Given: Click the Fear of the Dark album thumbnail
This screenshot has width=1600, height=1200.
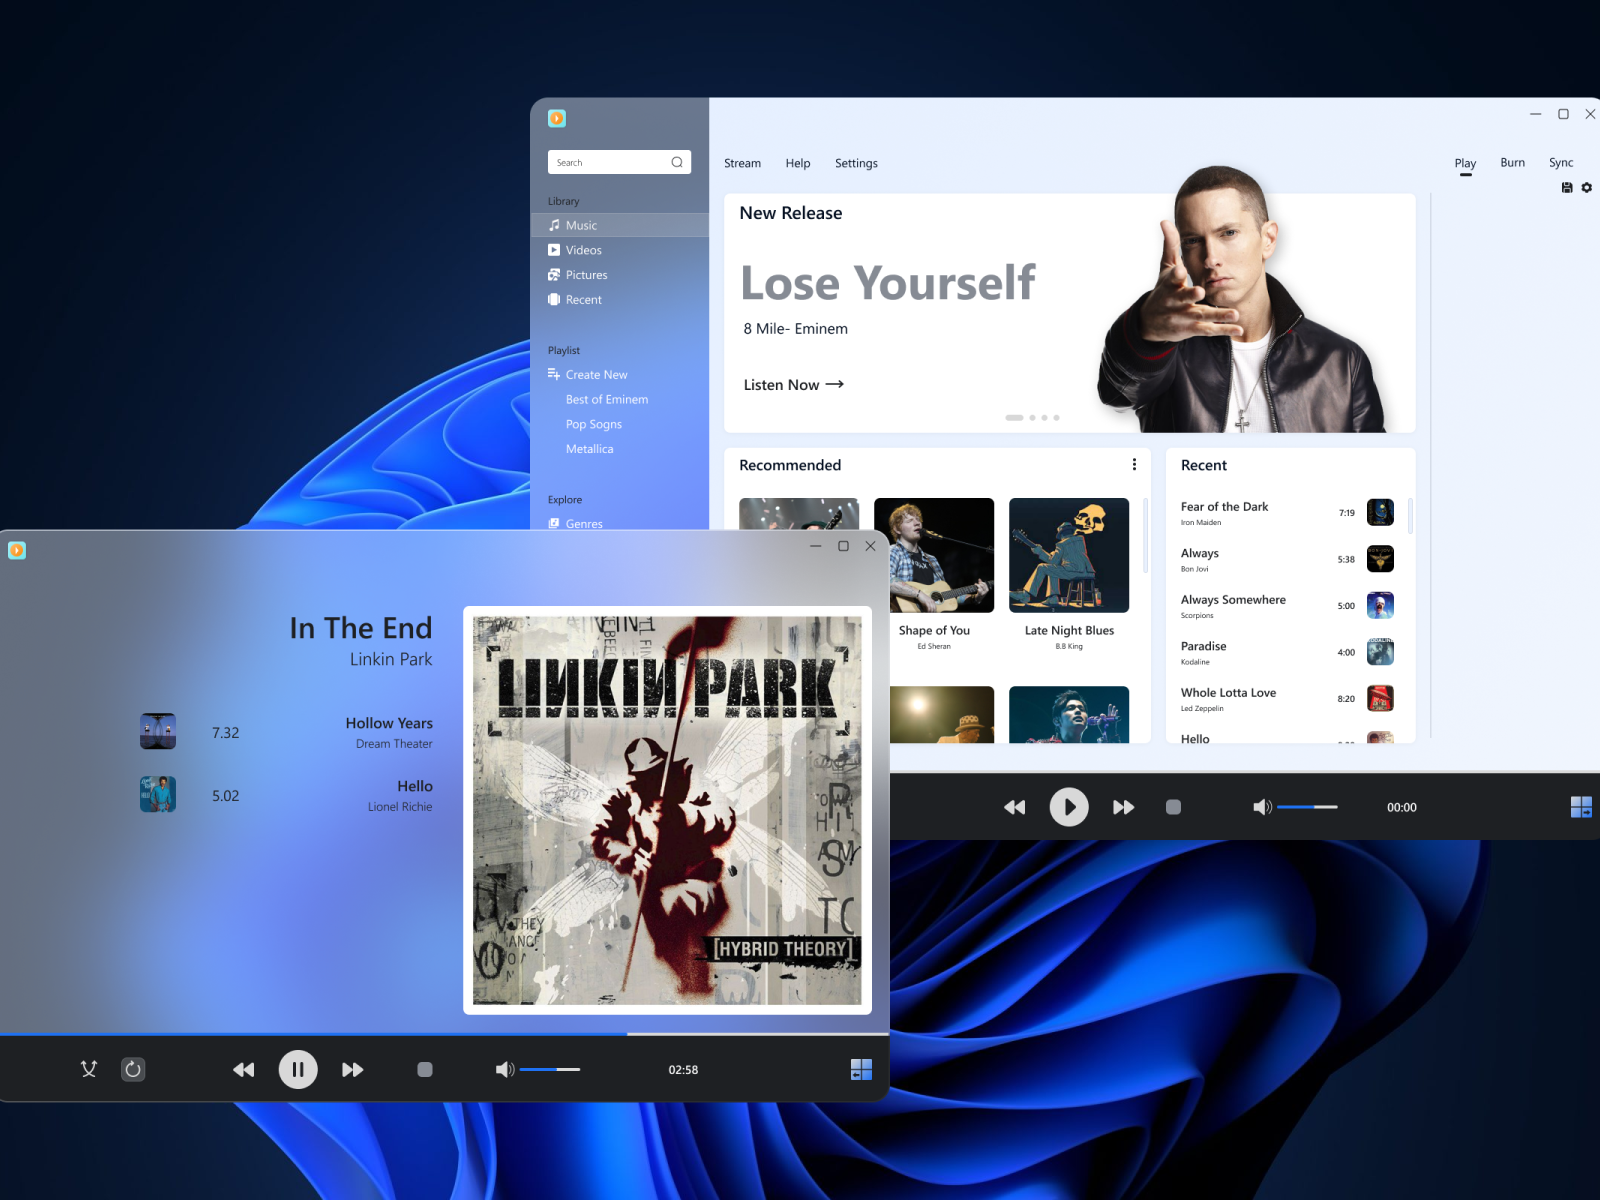Looking at the screenshot, I should coord(1380,512).
